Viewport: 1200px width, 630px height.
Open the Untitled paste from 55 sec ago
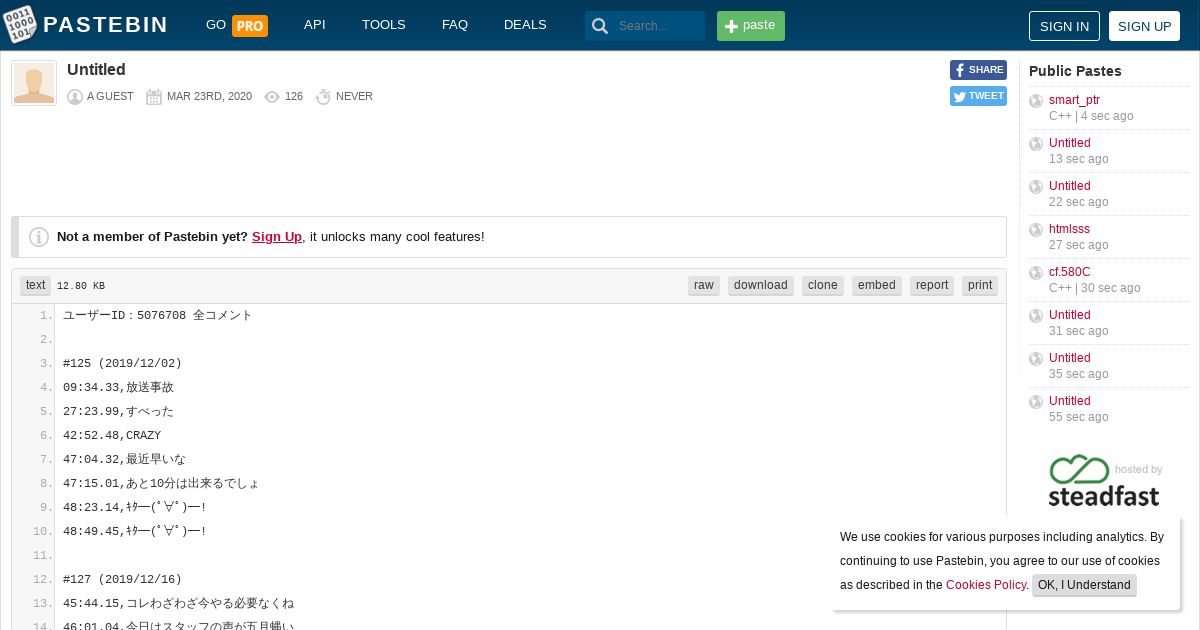tap(1069, 401)
